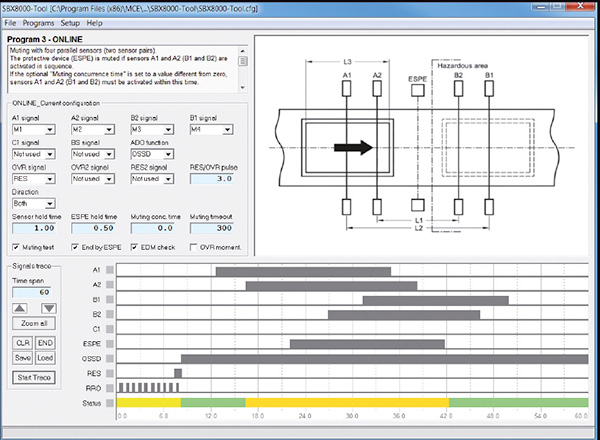Open the Help menu

[94, 23]
